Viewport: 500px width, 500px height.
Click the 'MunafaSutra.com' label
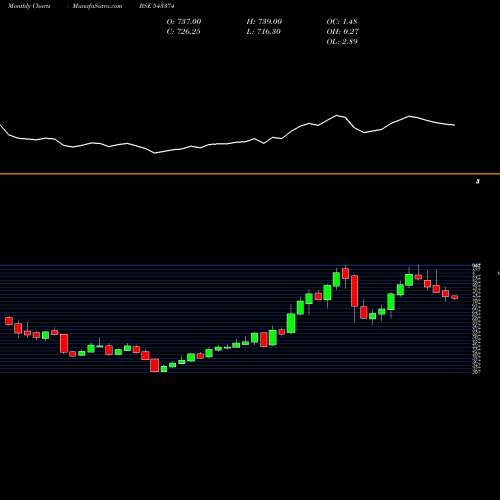pos(97,6)
